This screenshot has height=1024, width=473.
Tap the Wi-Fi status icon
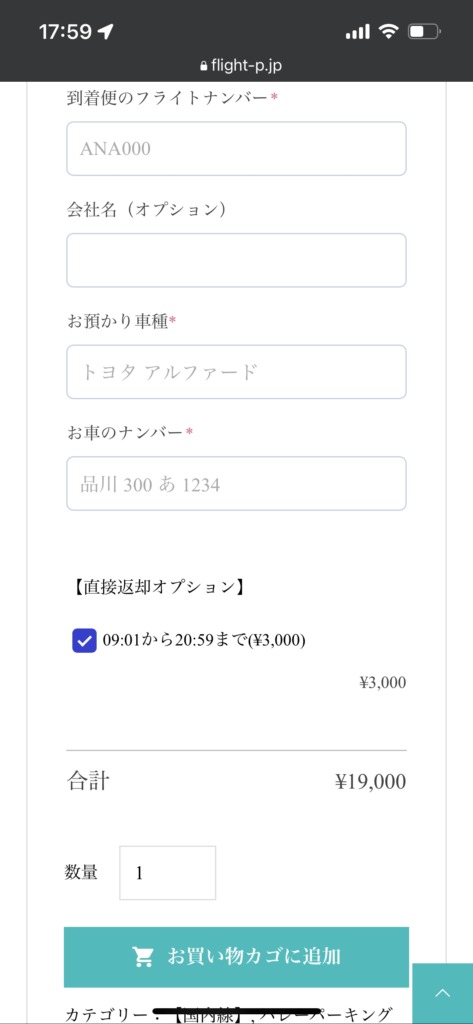(389, 31)
